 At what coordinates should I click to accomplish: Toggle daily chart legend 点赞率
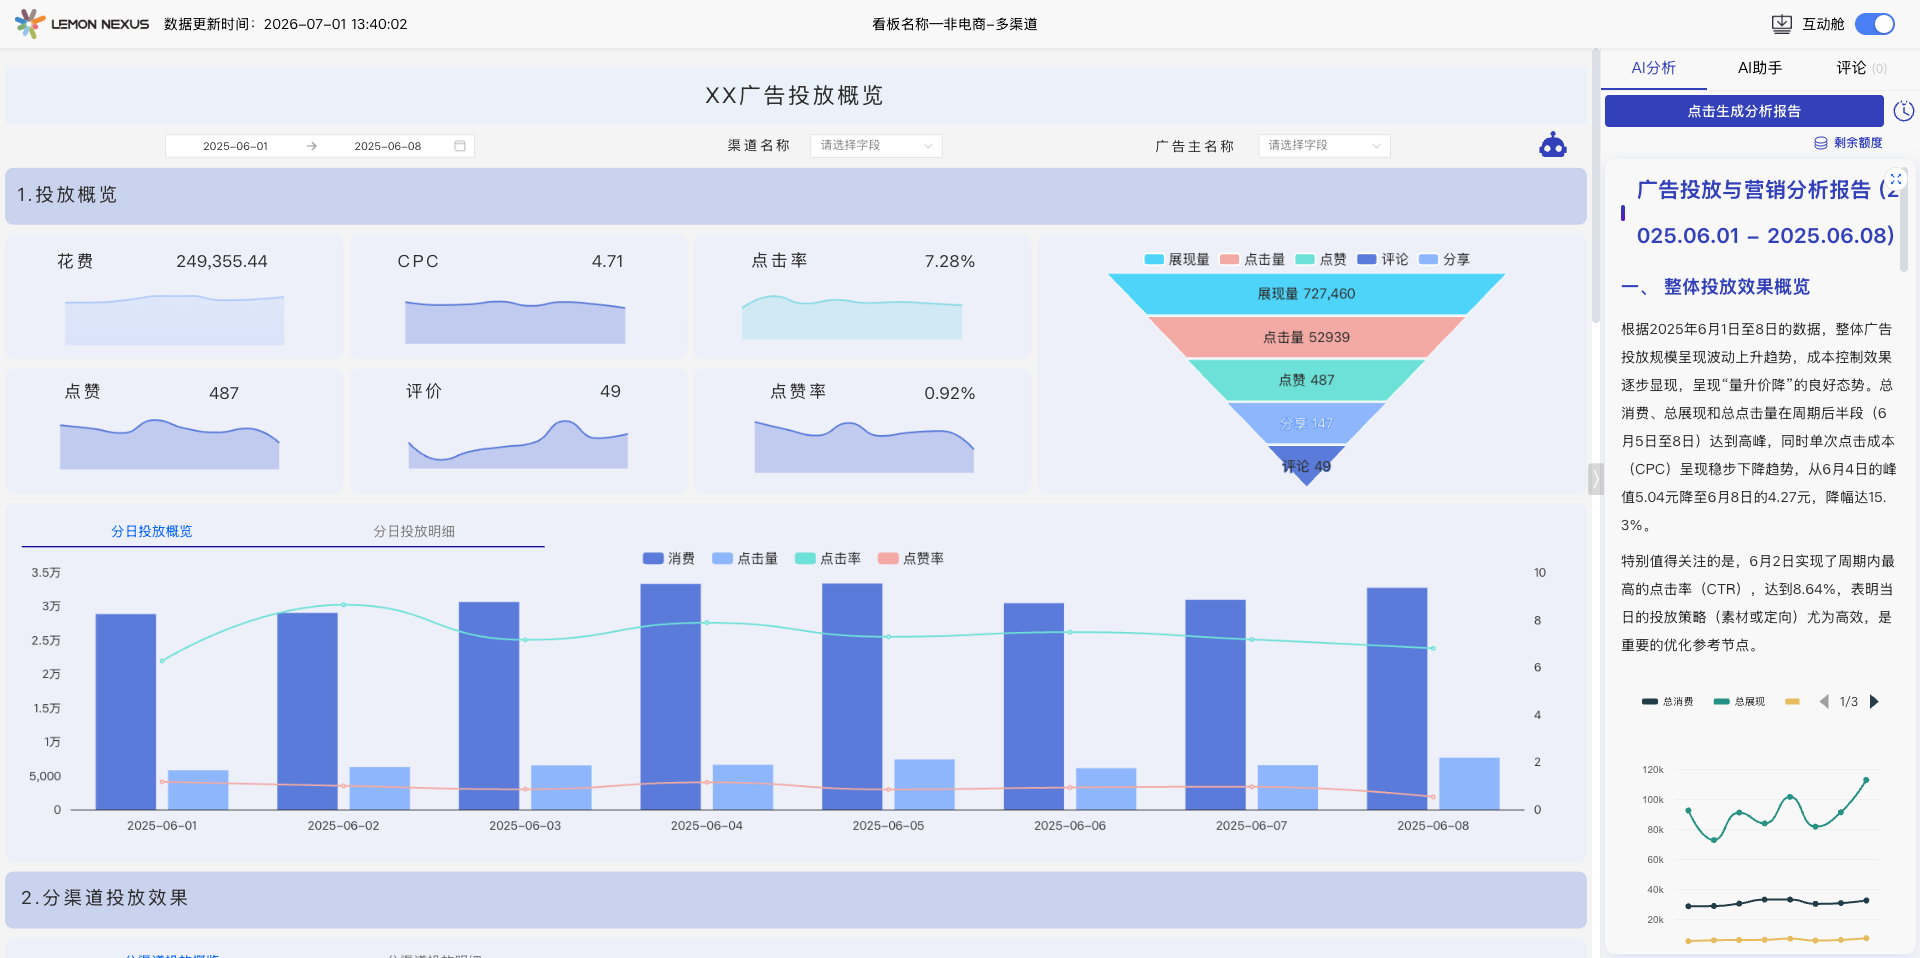click(911, 558)
